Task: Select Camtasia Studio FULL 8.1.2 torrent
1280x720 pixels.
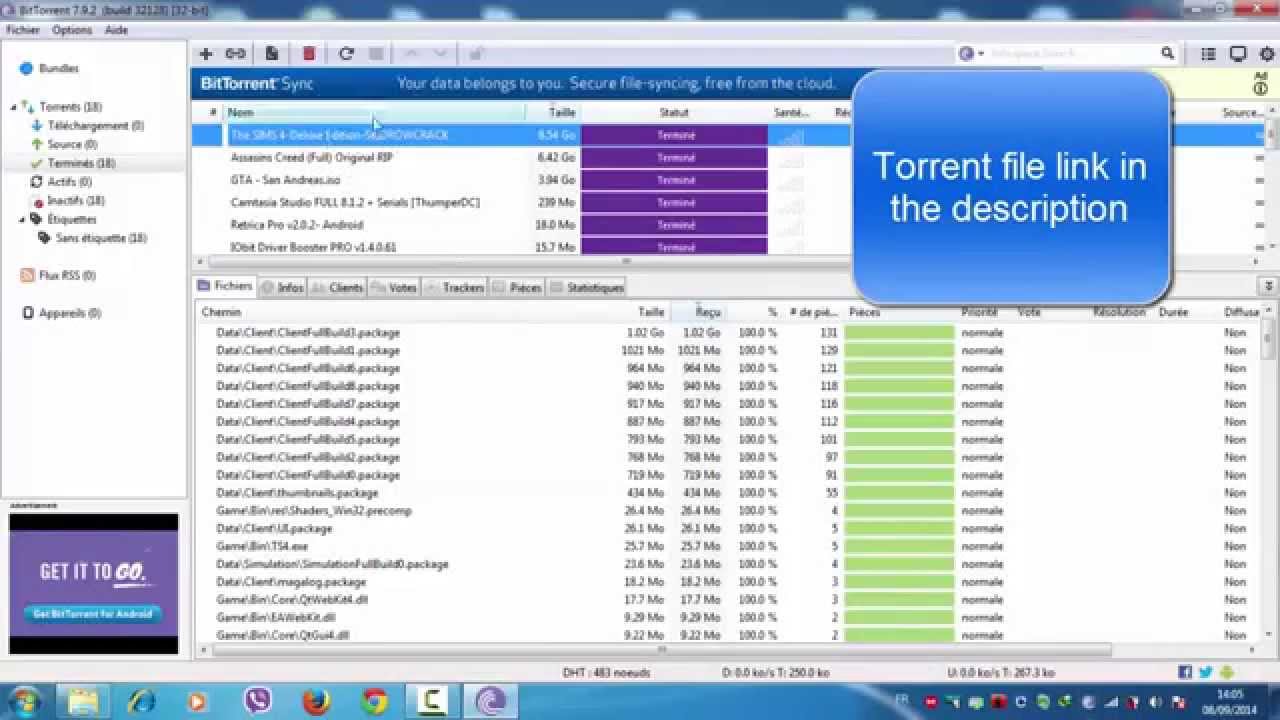Action: tap(355, 203)
